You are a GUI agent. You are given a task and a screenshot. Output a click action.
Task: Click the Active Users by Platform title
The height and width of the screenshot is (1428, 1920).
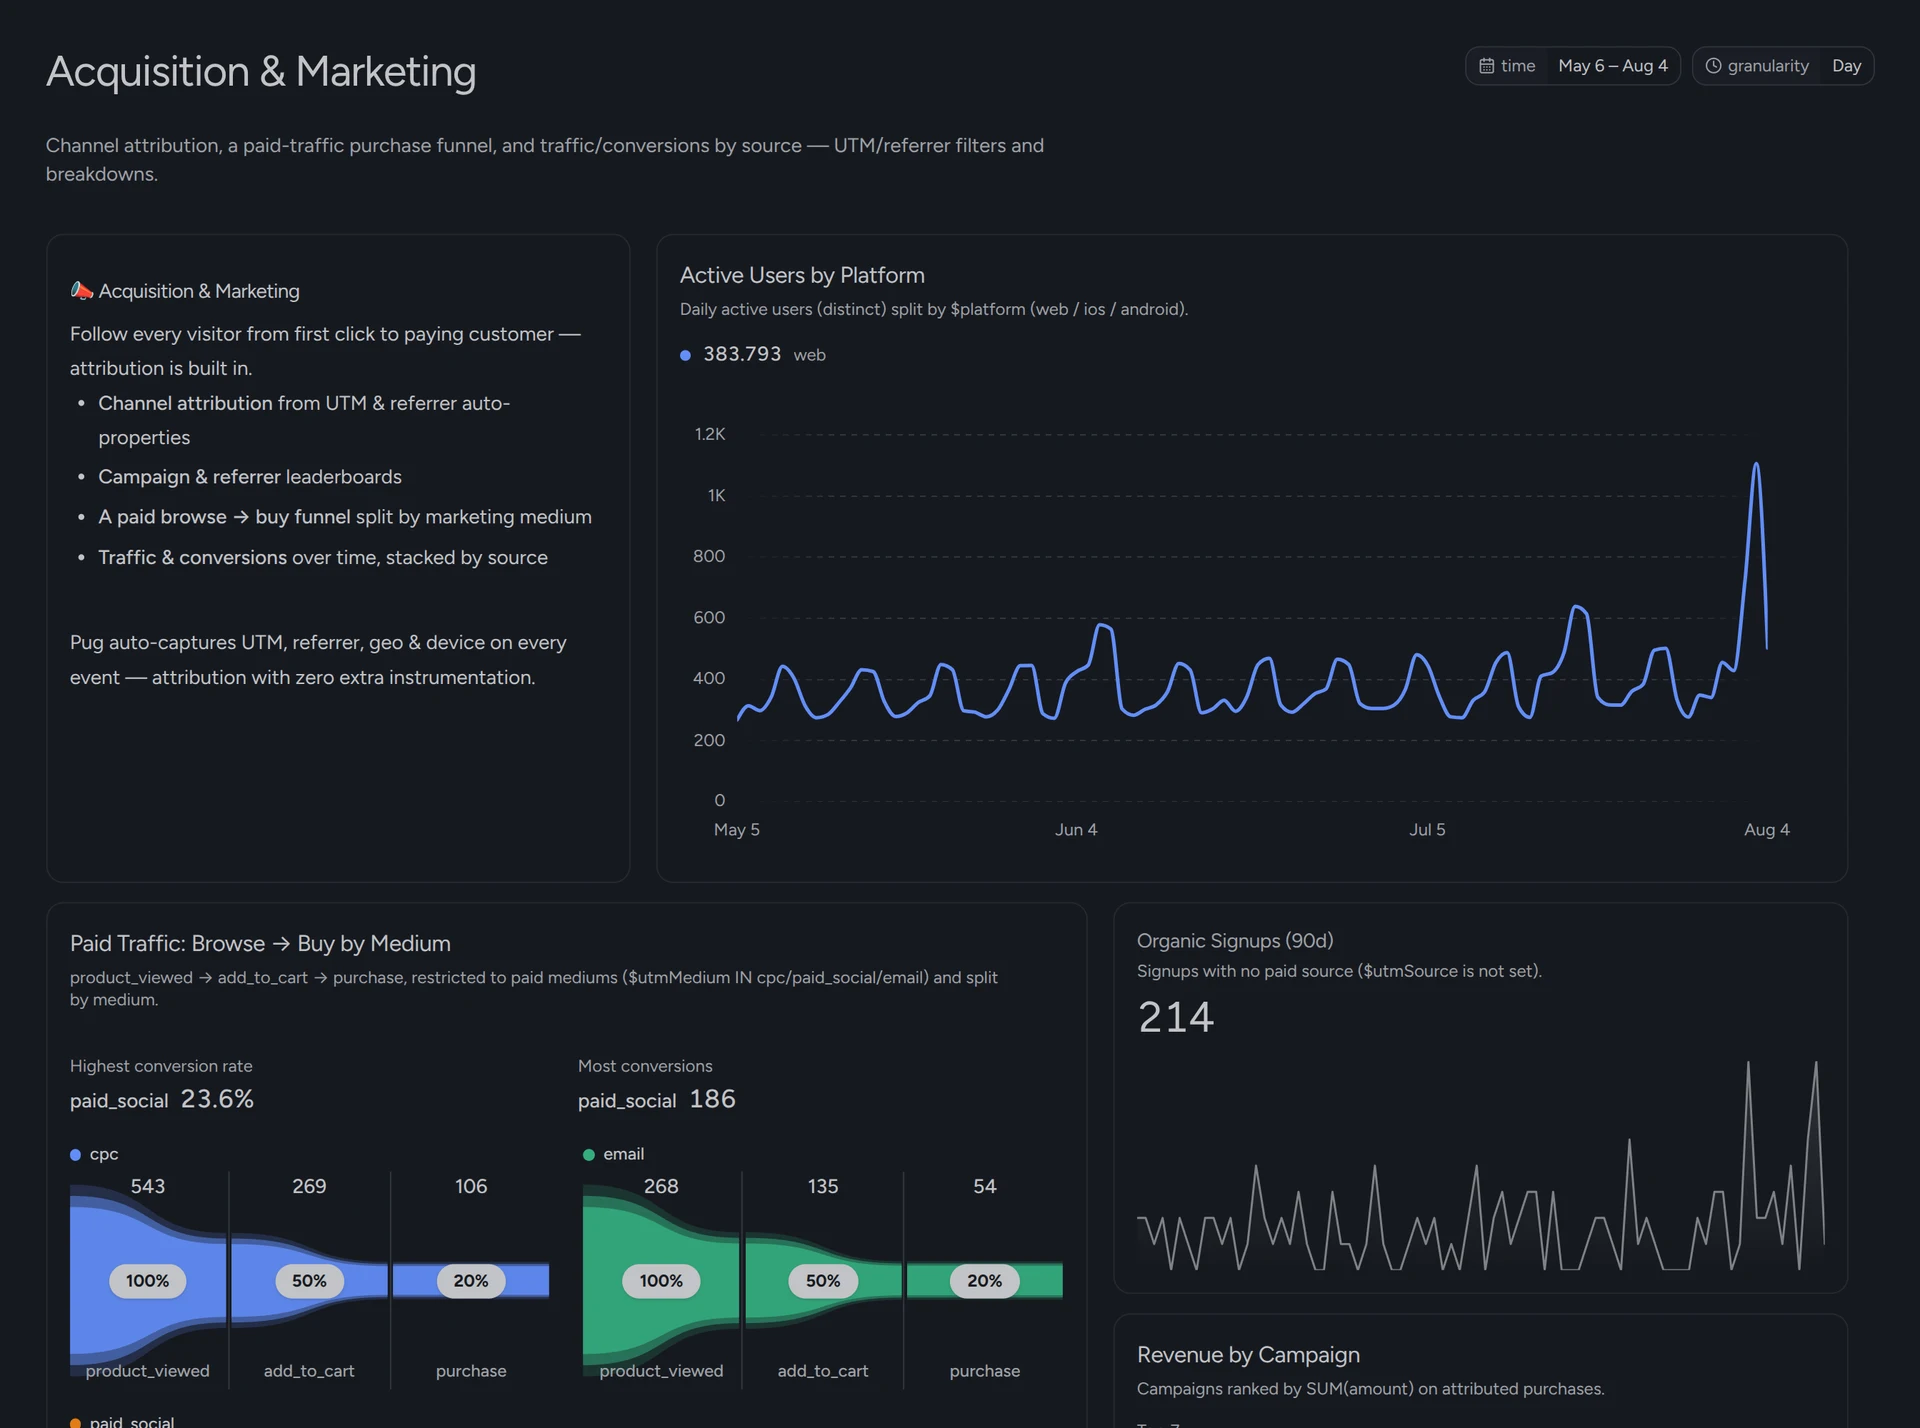pyautogui.click(x=802, y=275)
